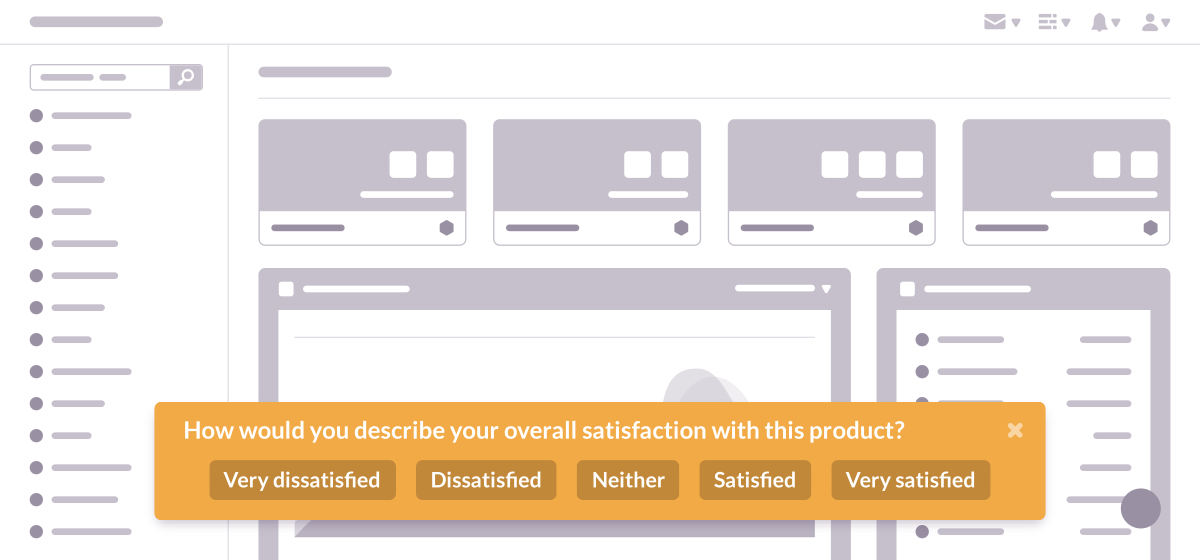
Task: Click the list view icon in header
Action: coord(1048,22)
